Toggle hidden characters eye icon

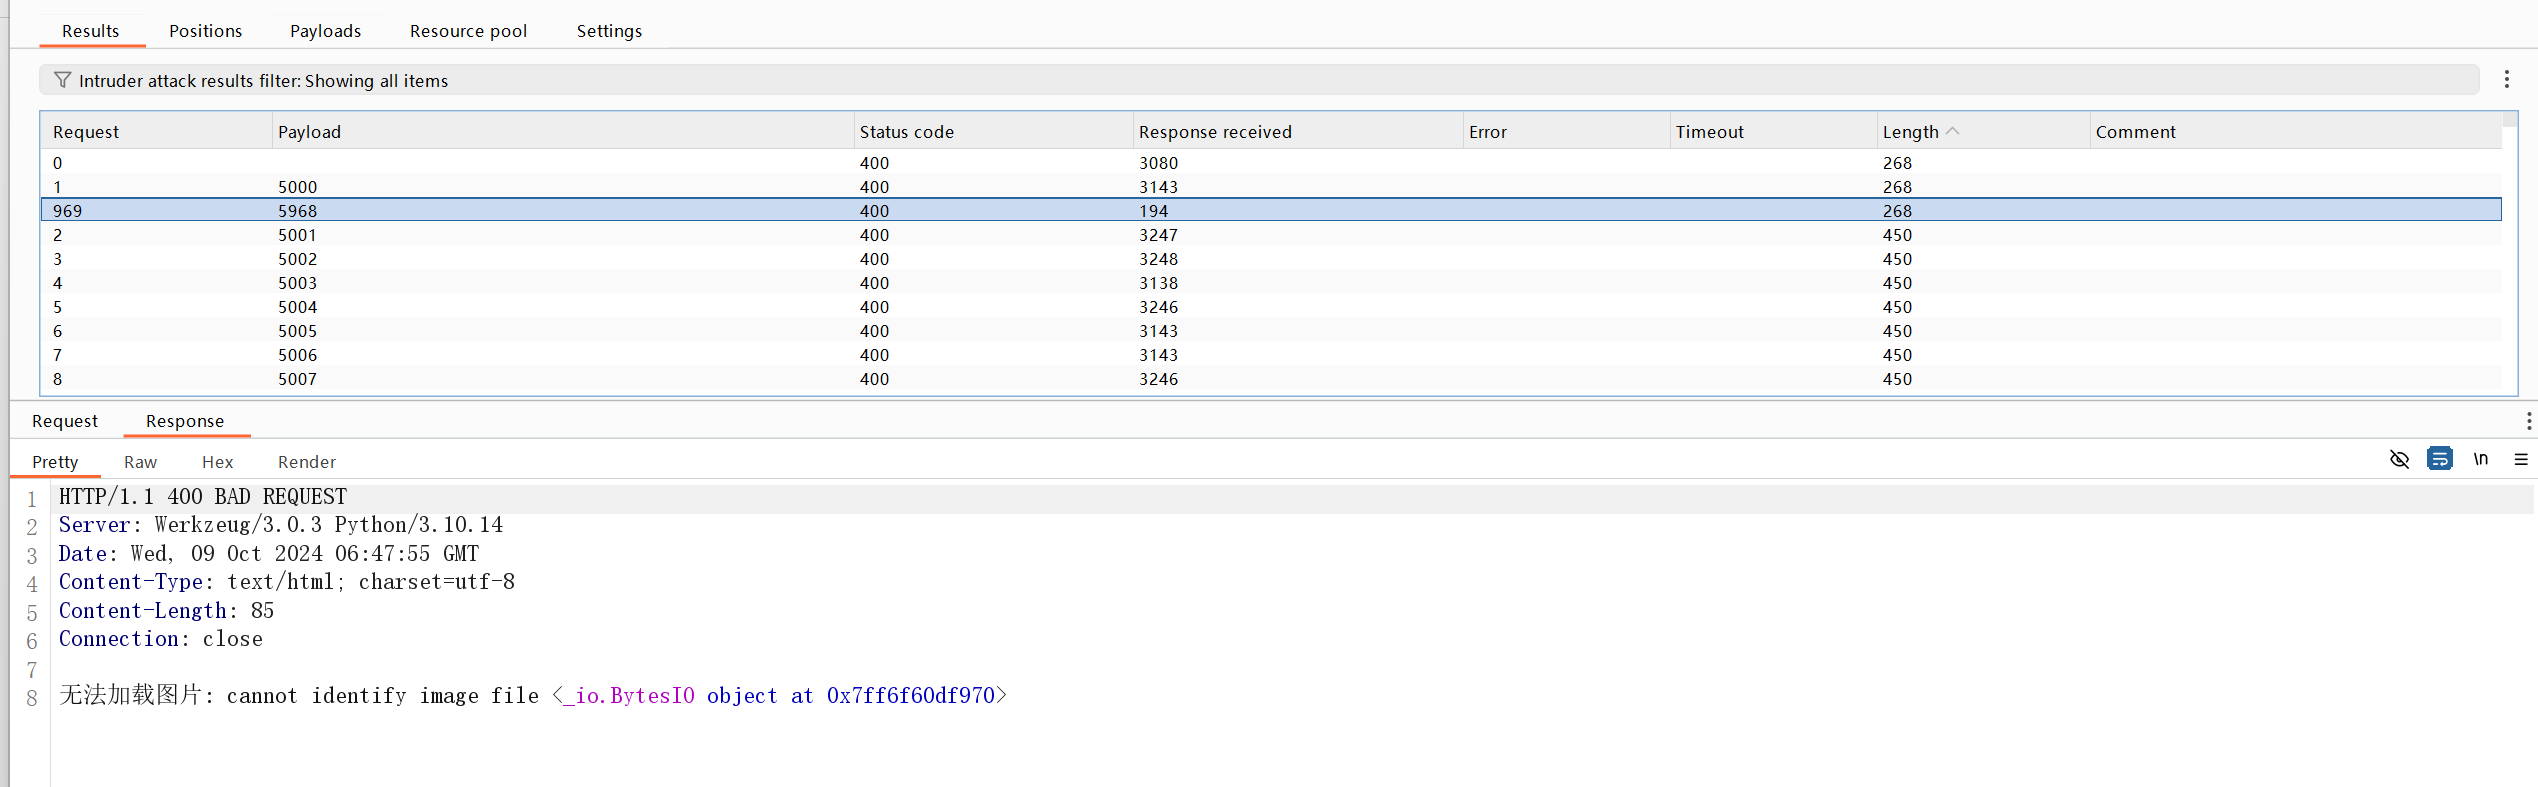pyautogui.click(x=2399, y=459)
